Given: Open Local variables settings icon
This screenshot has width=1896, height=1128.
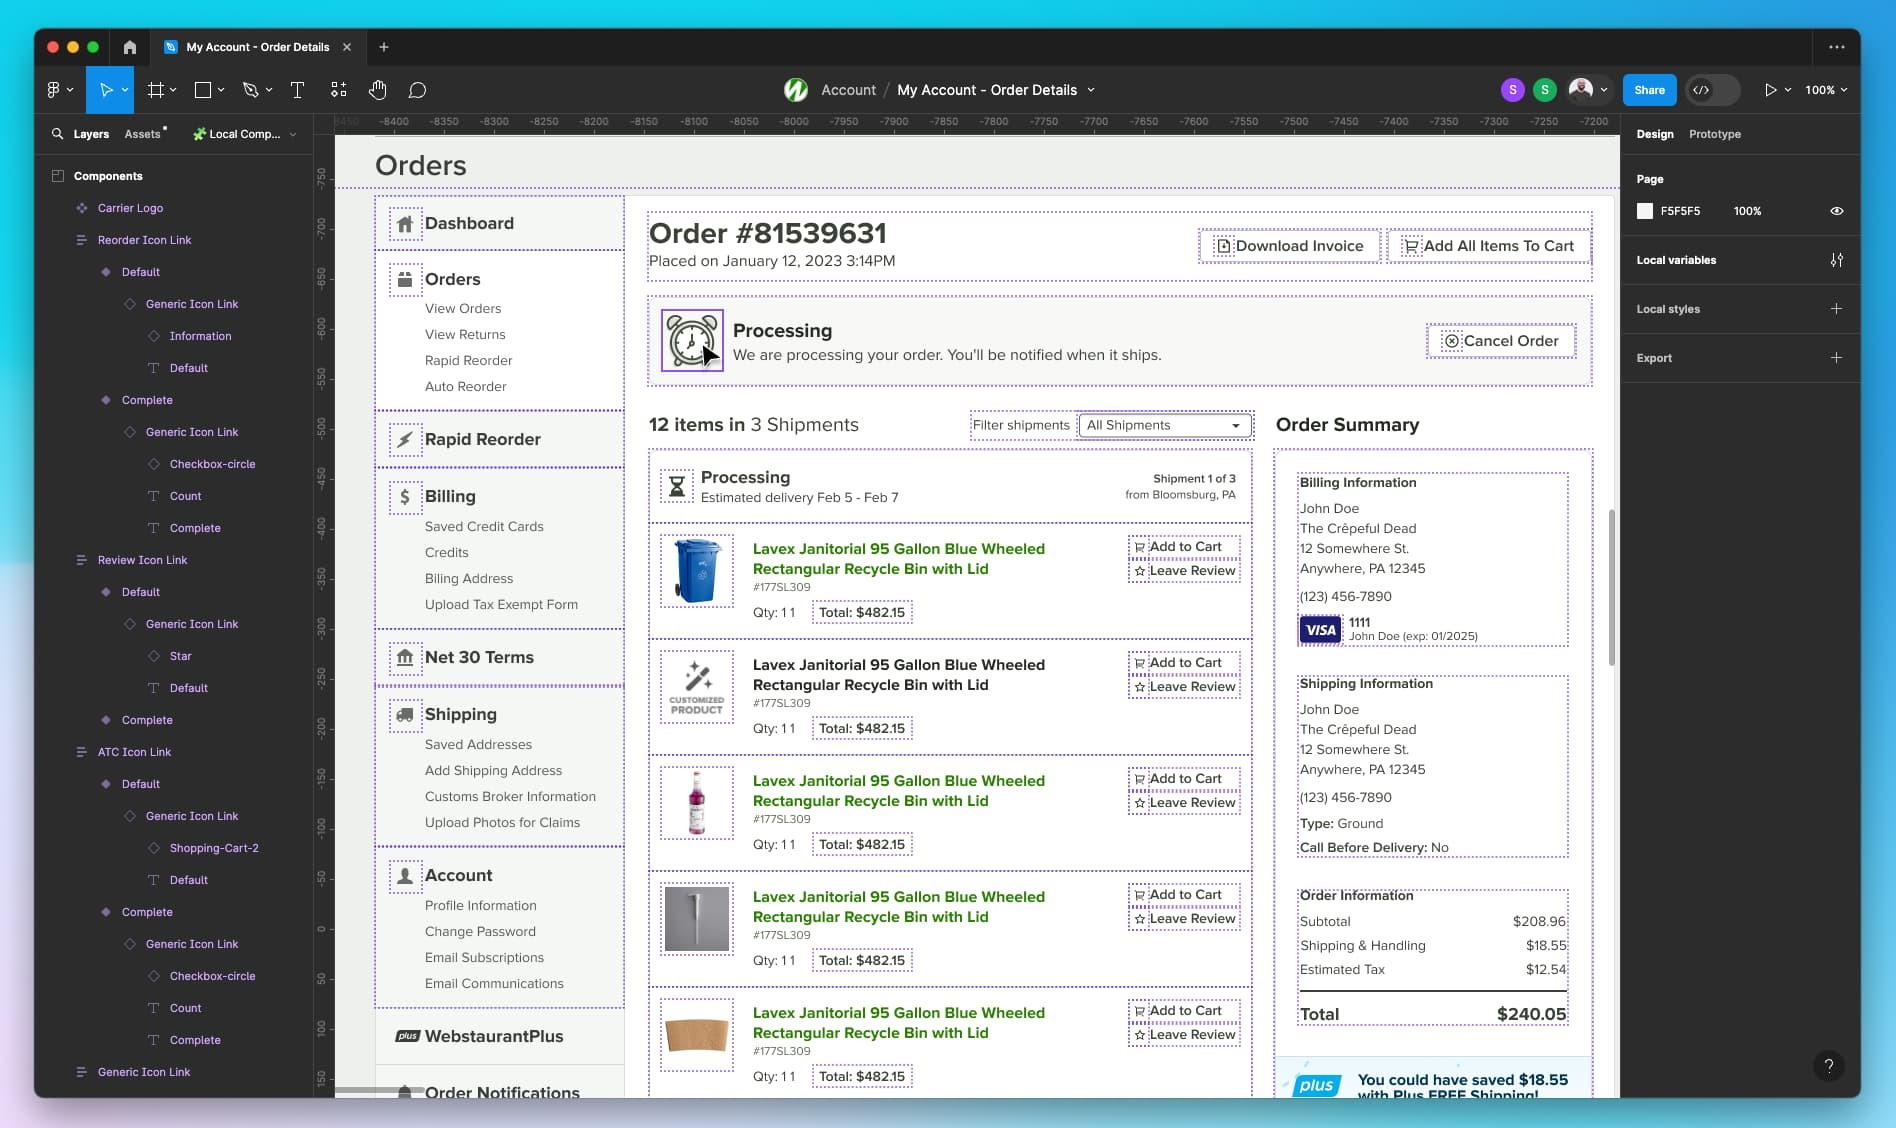Looking at the screenshot, I should click(1836, 260).
